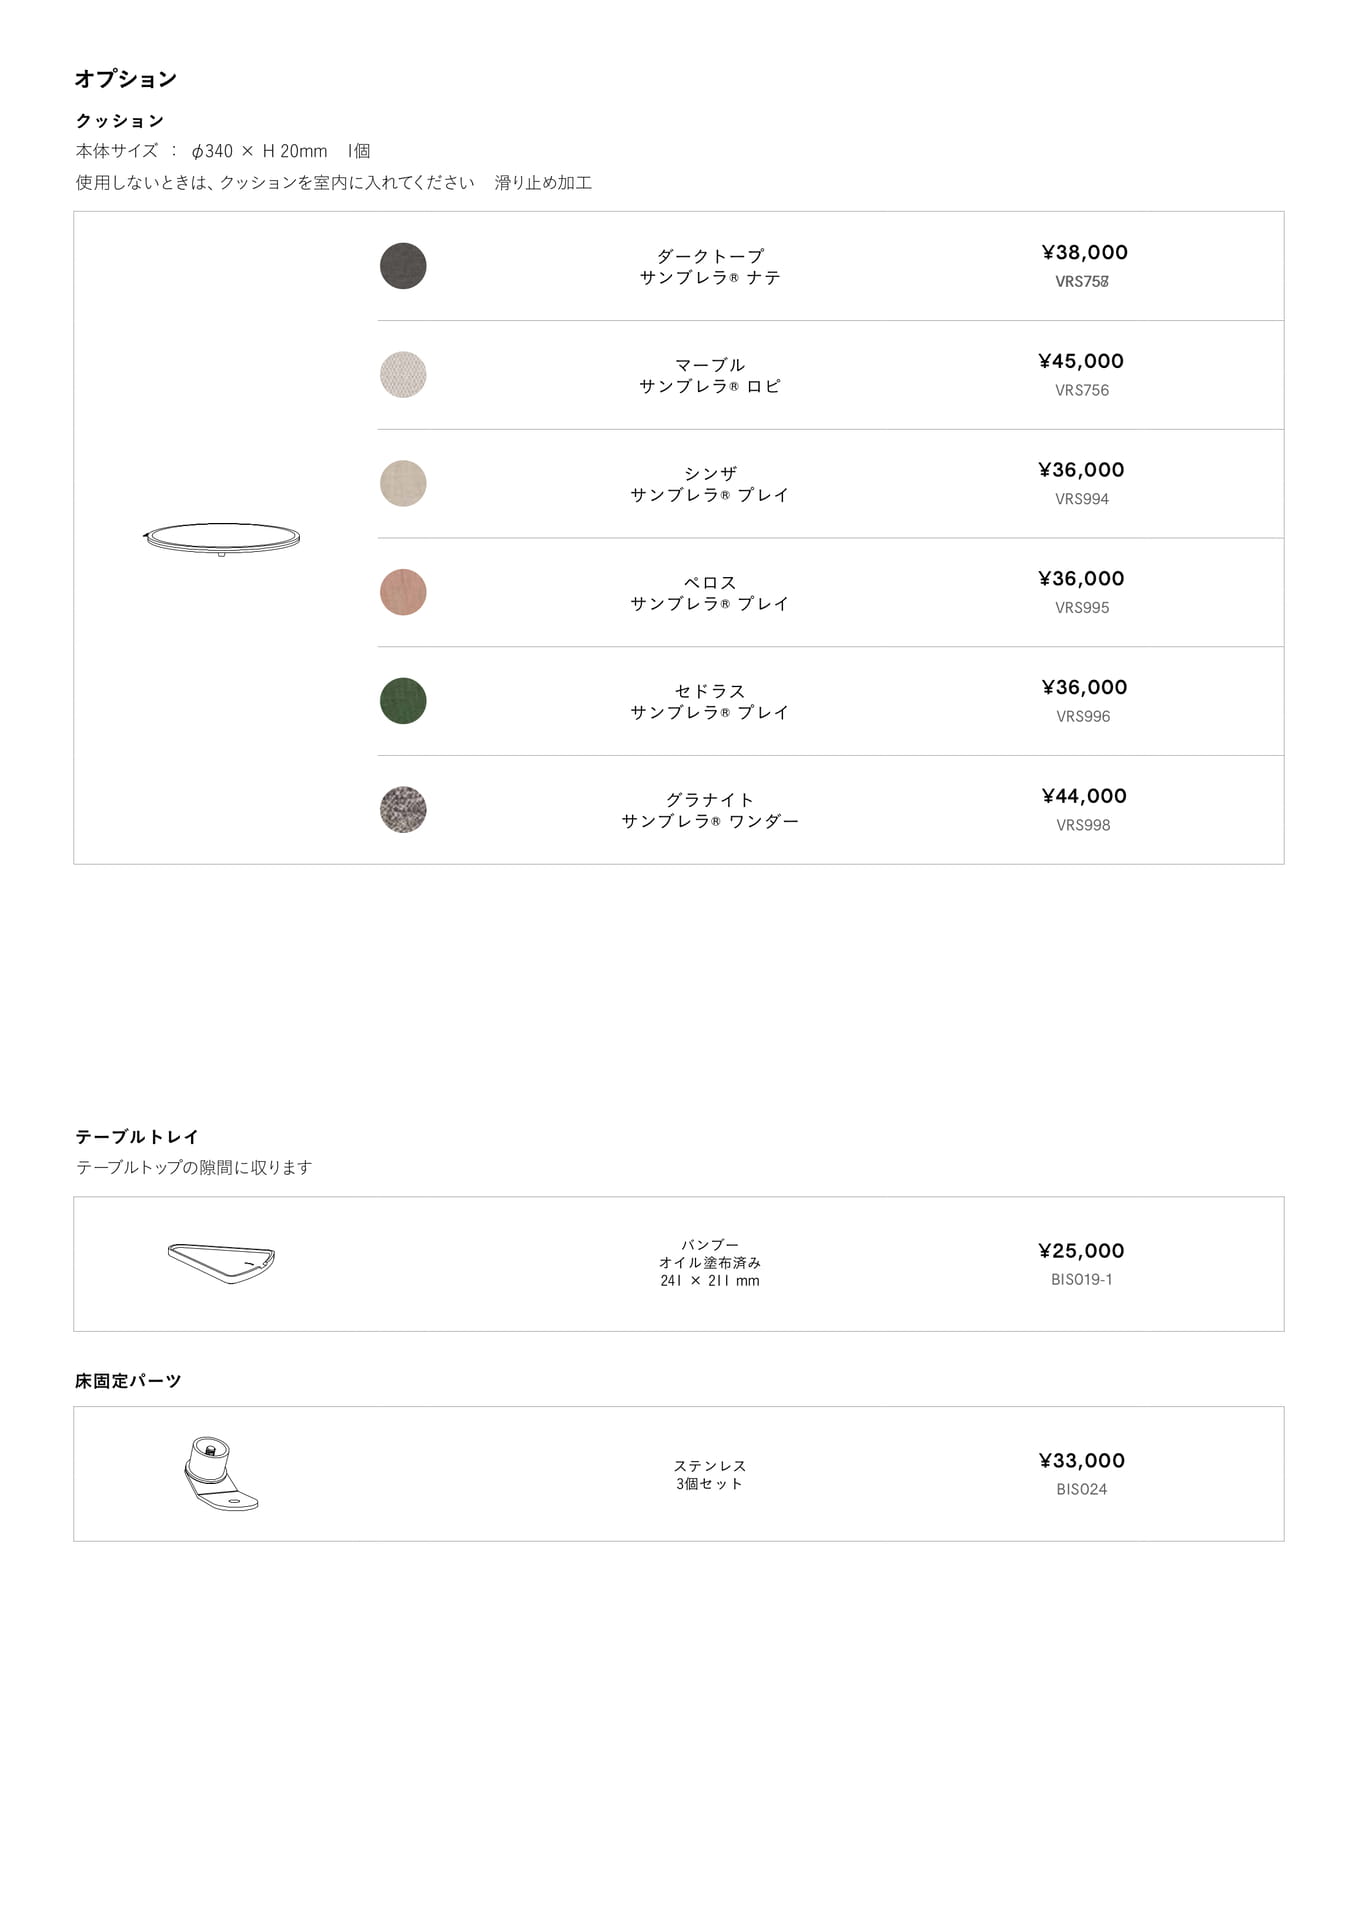Click product code VRS994
The width and height of the screenshot is (1358, 1920).
click(1082, 499)
